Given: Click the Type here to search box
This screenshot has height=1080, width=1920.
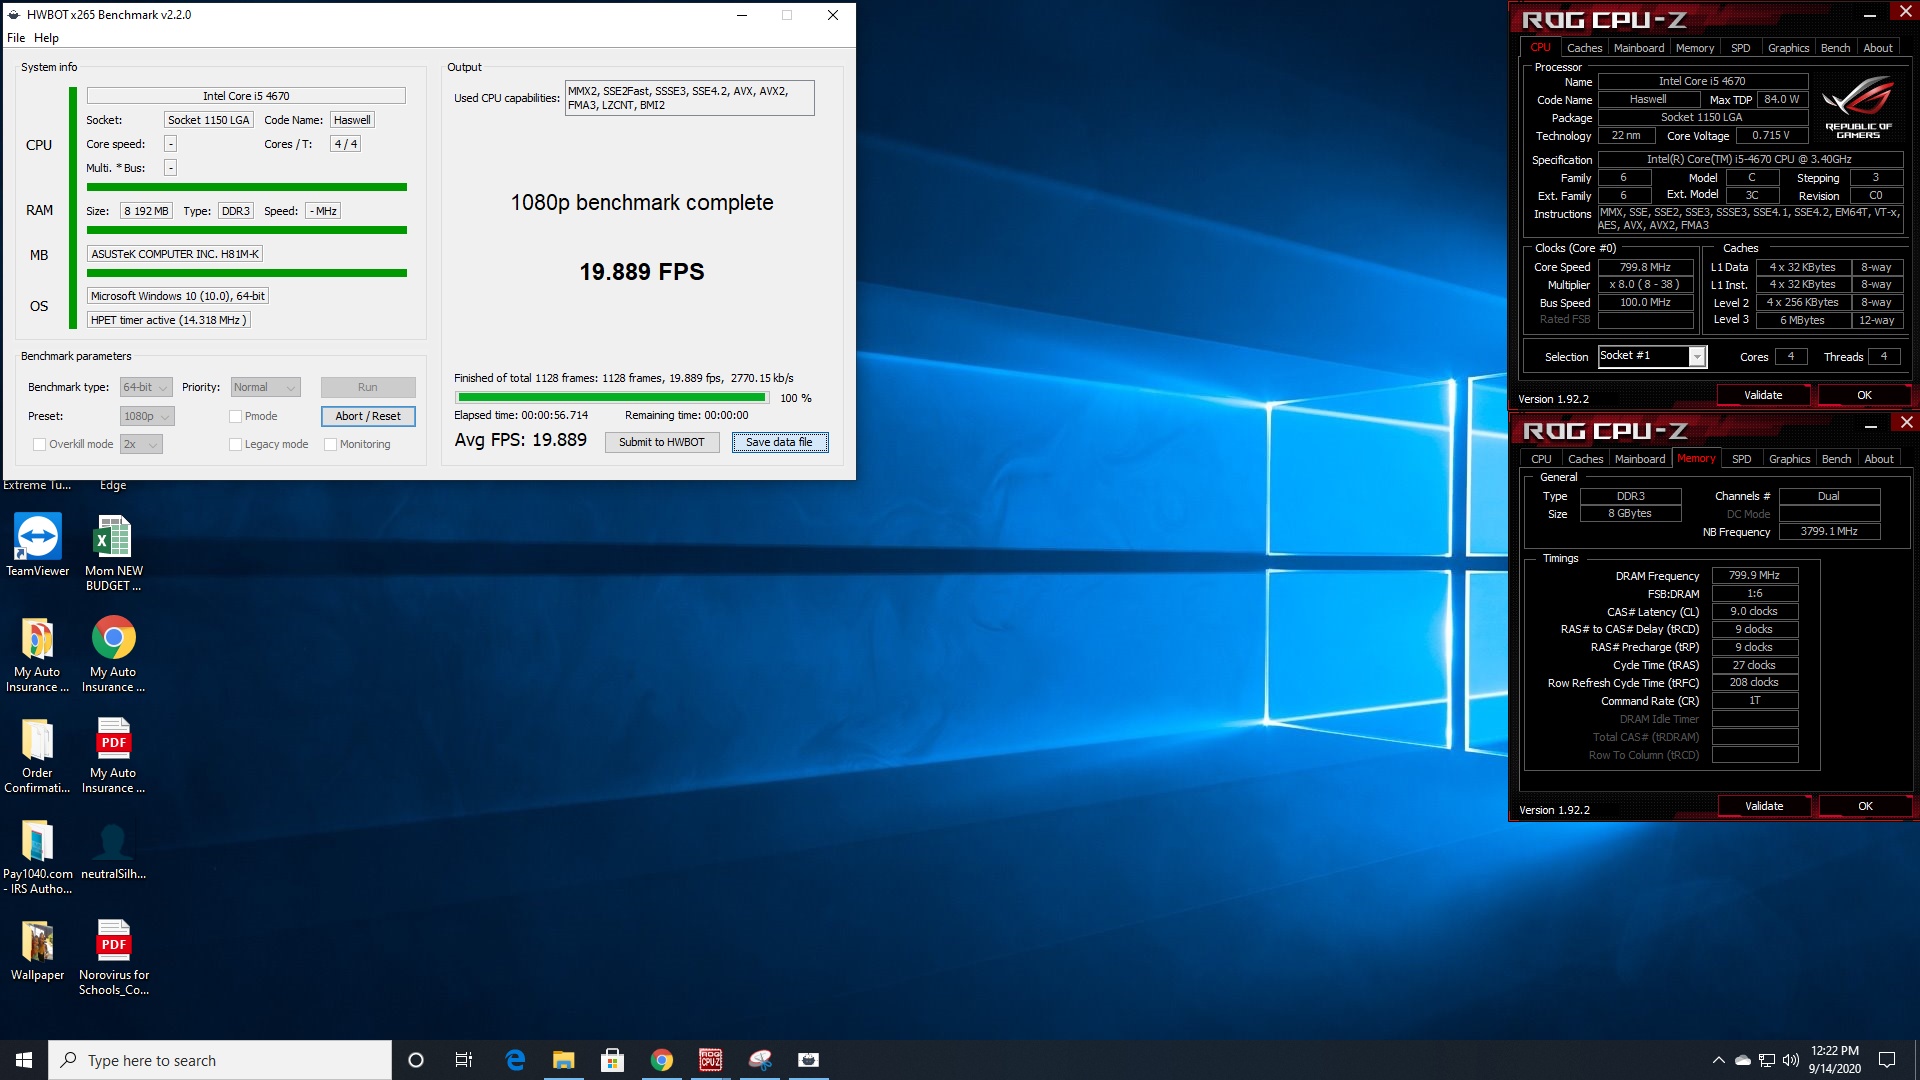Looking at the screenshot, I should [220, 1060].
